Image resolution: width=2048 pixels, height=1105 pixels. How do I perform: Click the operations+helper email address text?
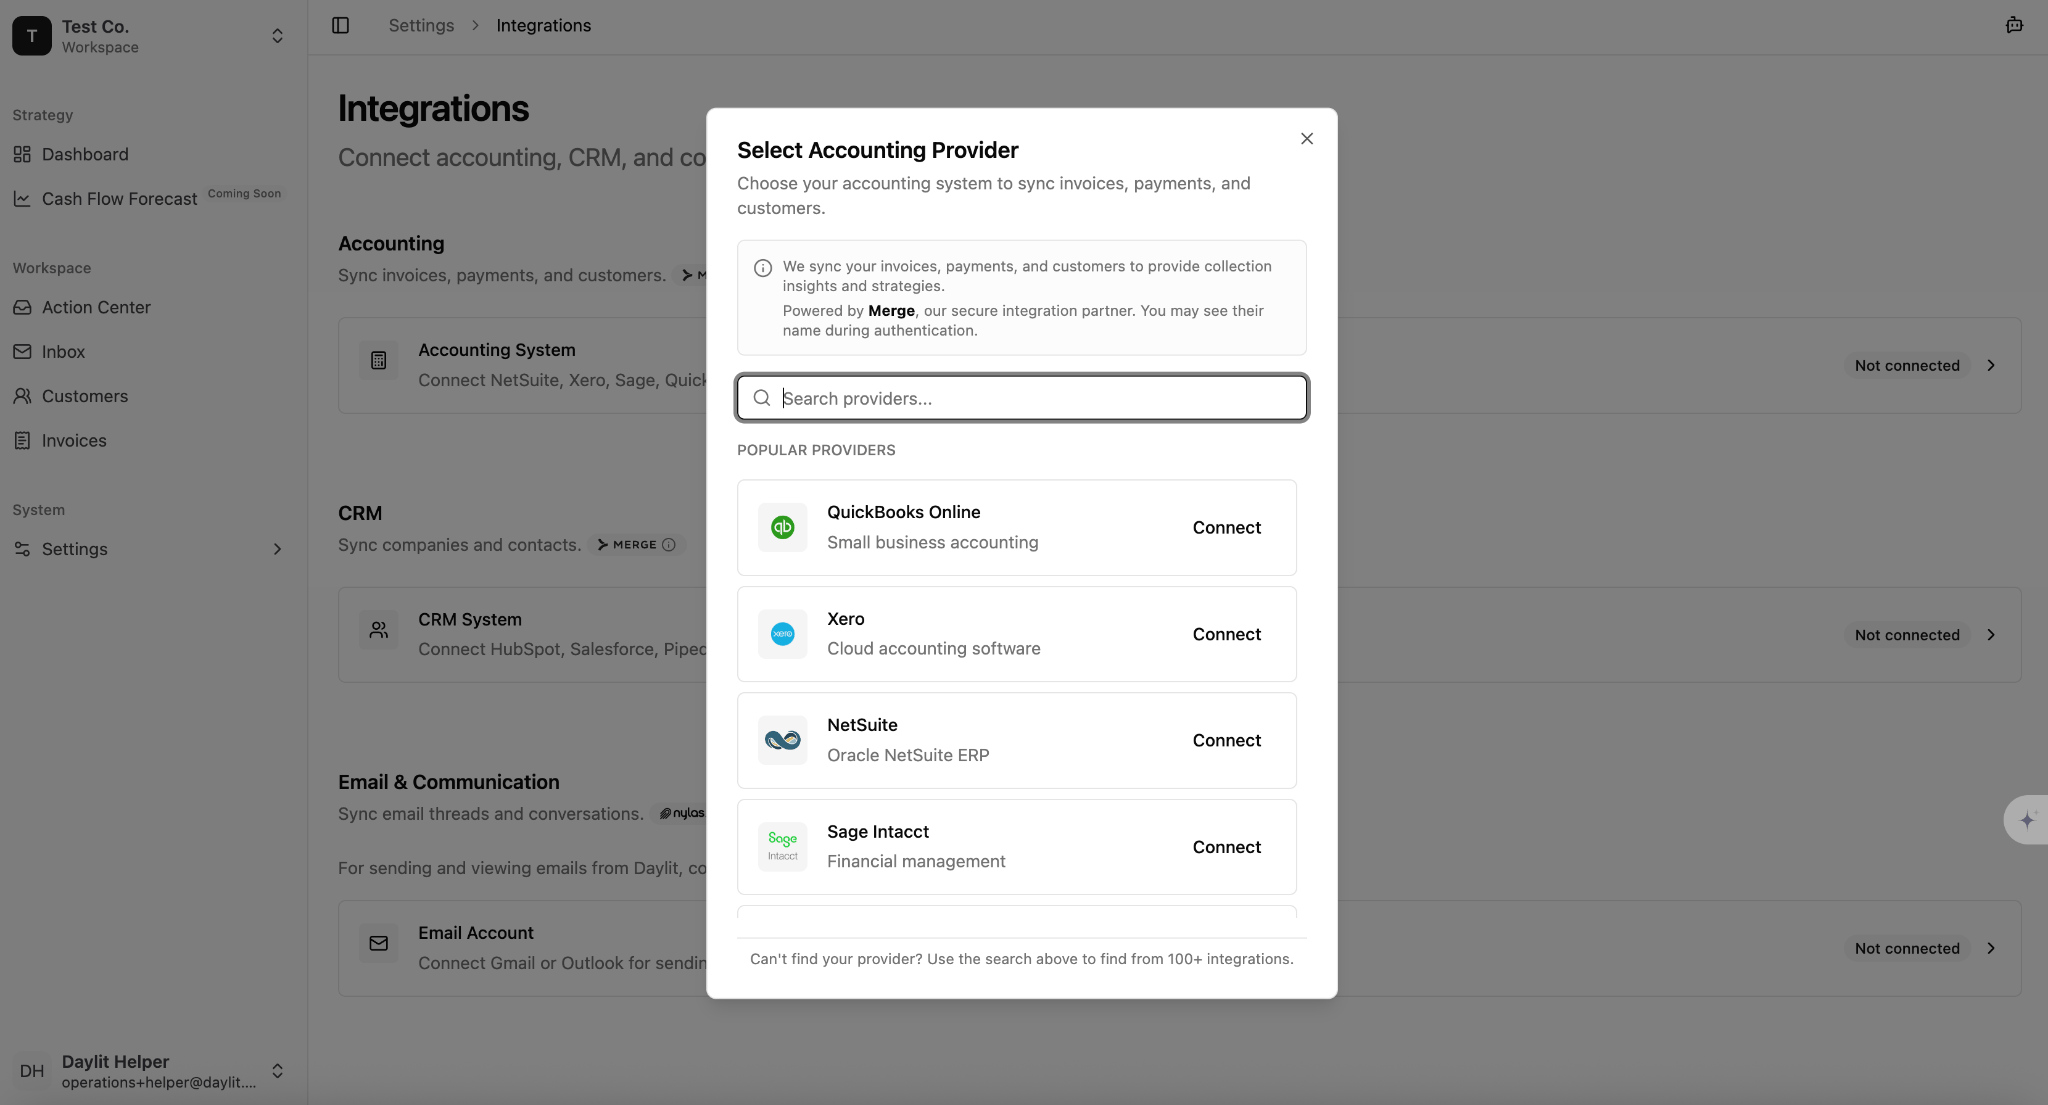[x=158, y=1082]
